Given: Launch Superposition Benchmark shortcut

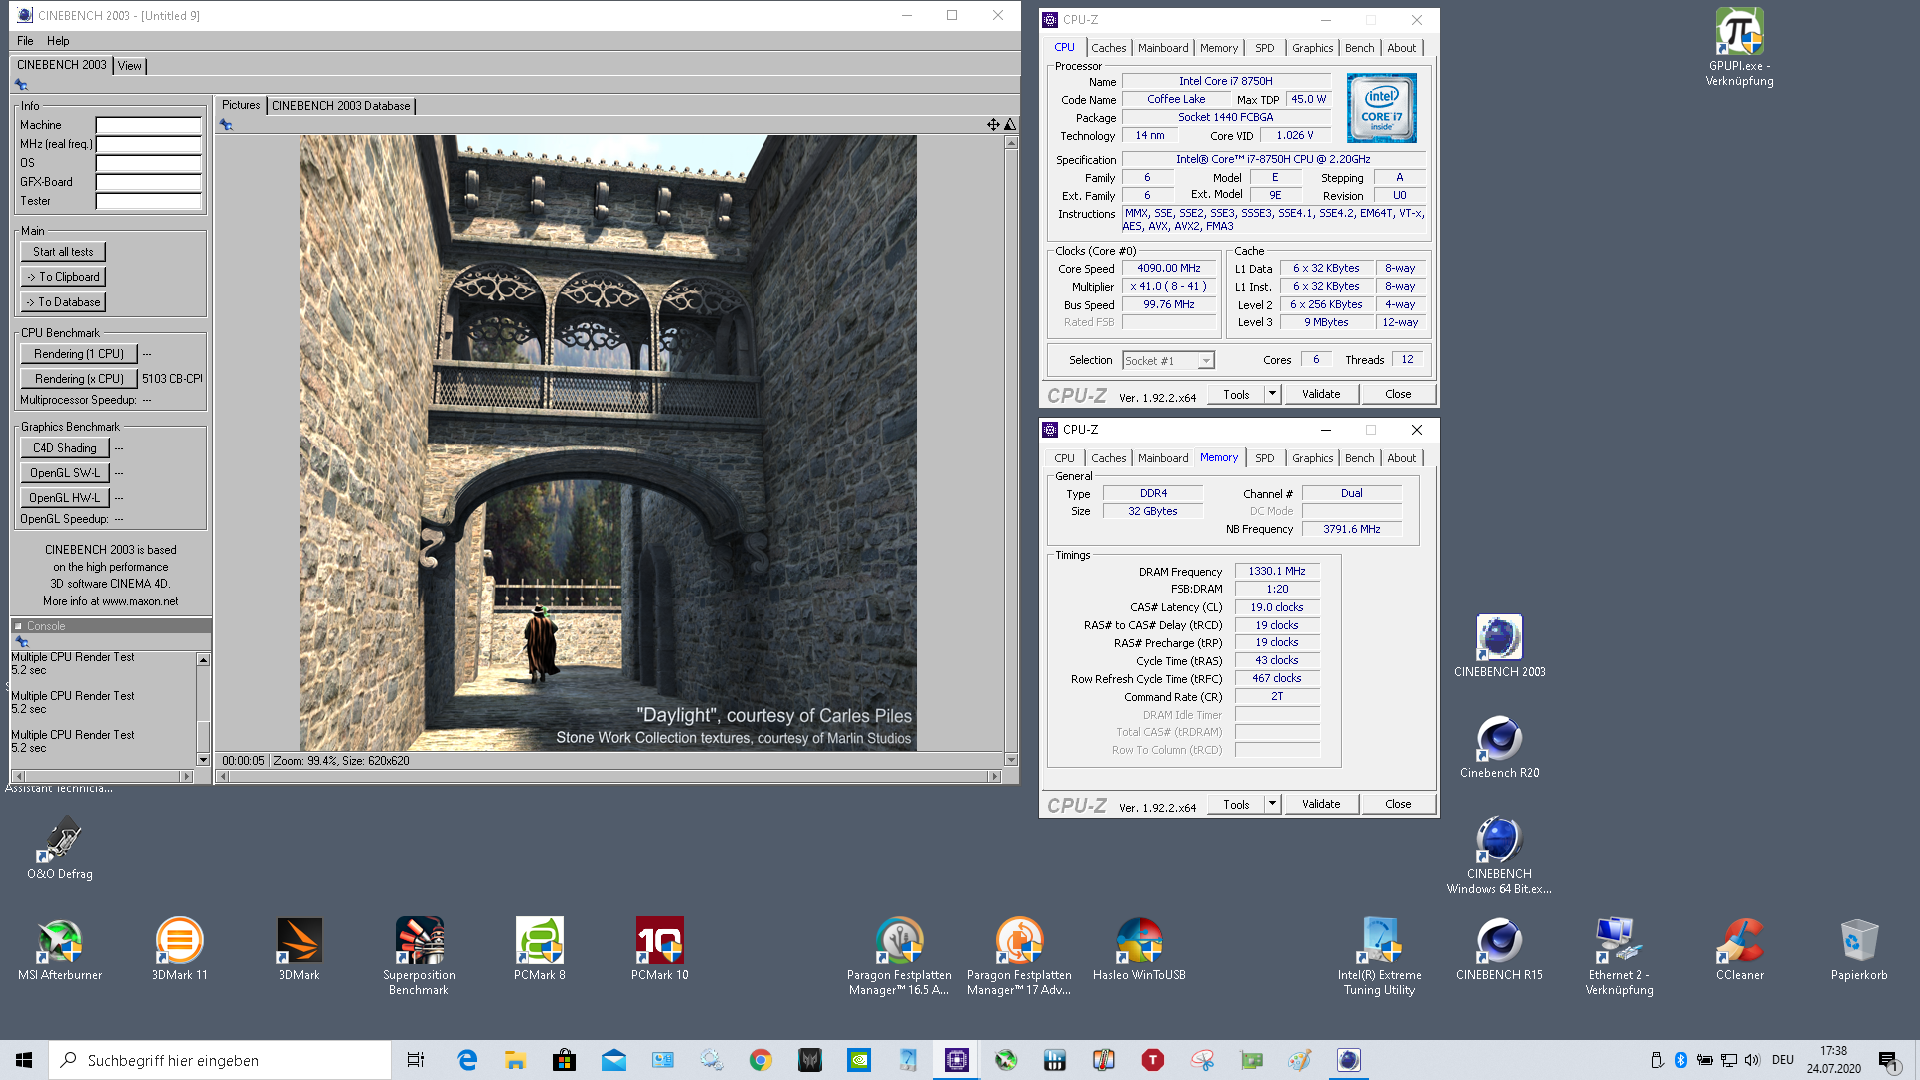Looking at the screenshot, I should pos(419,956).
